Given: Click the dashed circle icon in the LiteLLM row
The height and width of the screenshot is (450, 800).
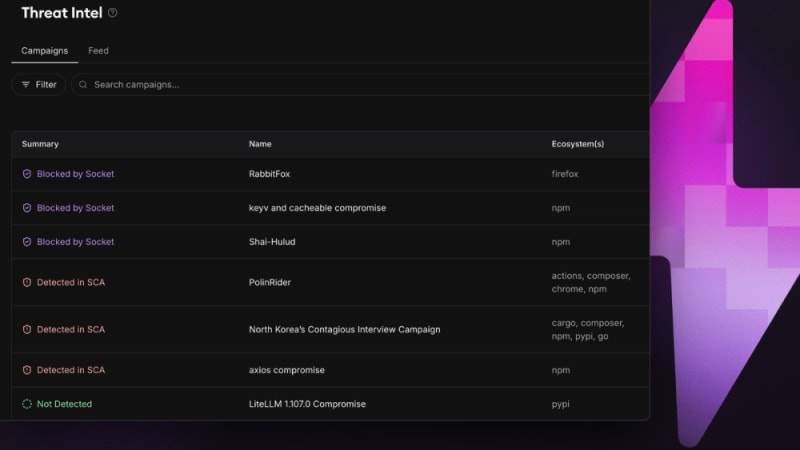Looking at the screenshot, I should tap(27, 404).
